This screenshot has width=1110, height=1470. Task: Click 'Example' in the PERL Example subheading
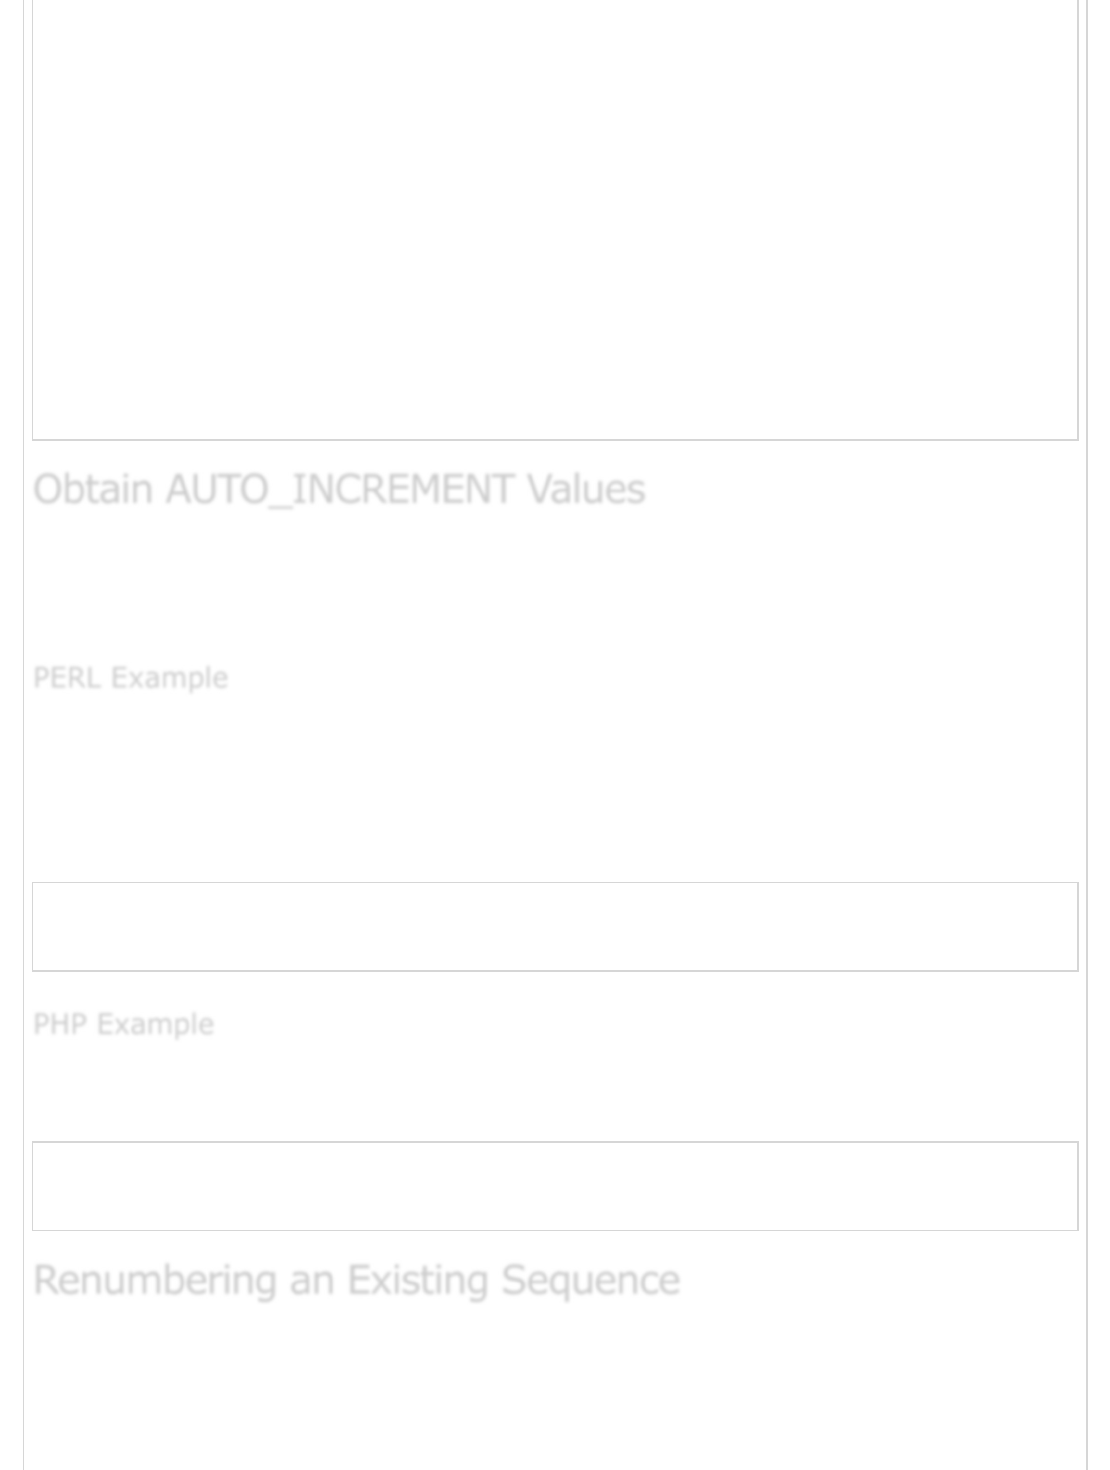click(x=169, y=678)
